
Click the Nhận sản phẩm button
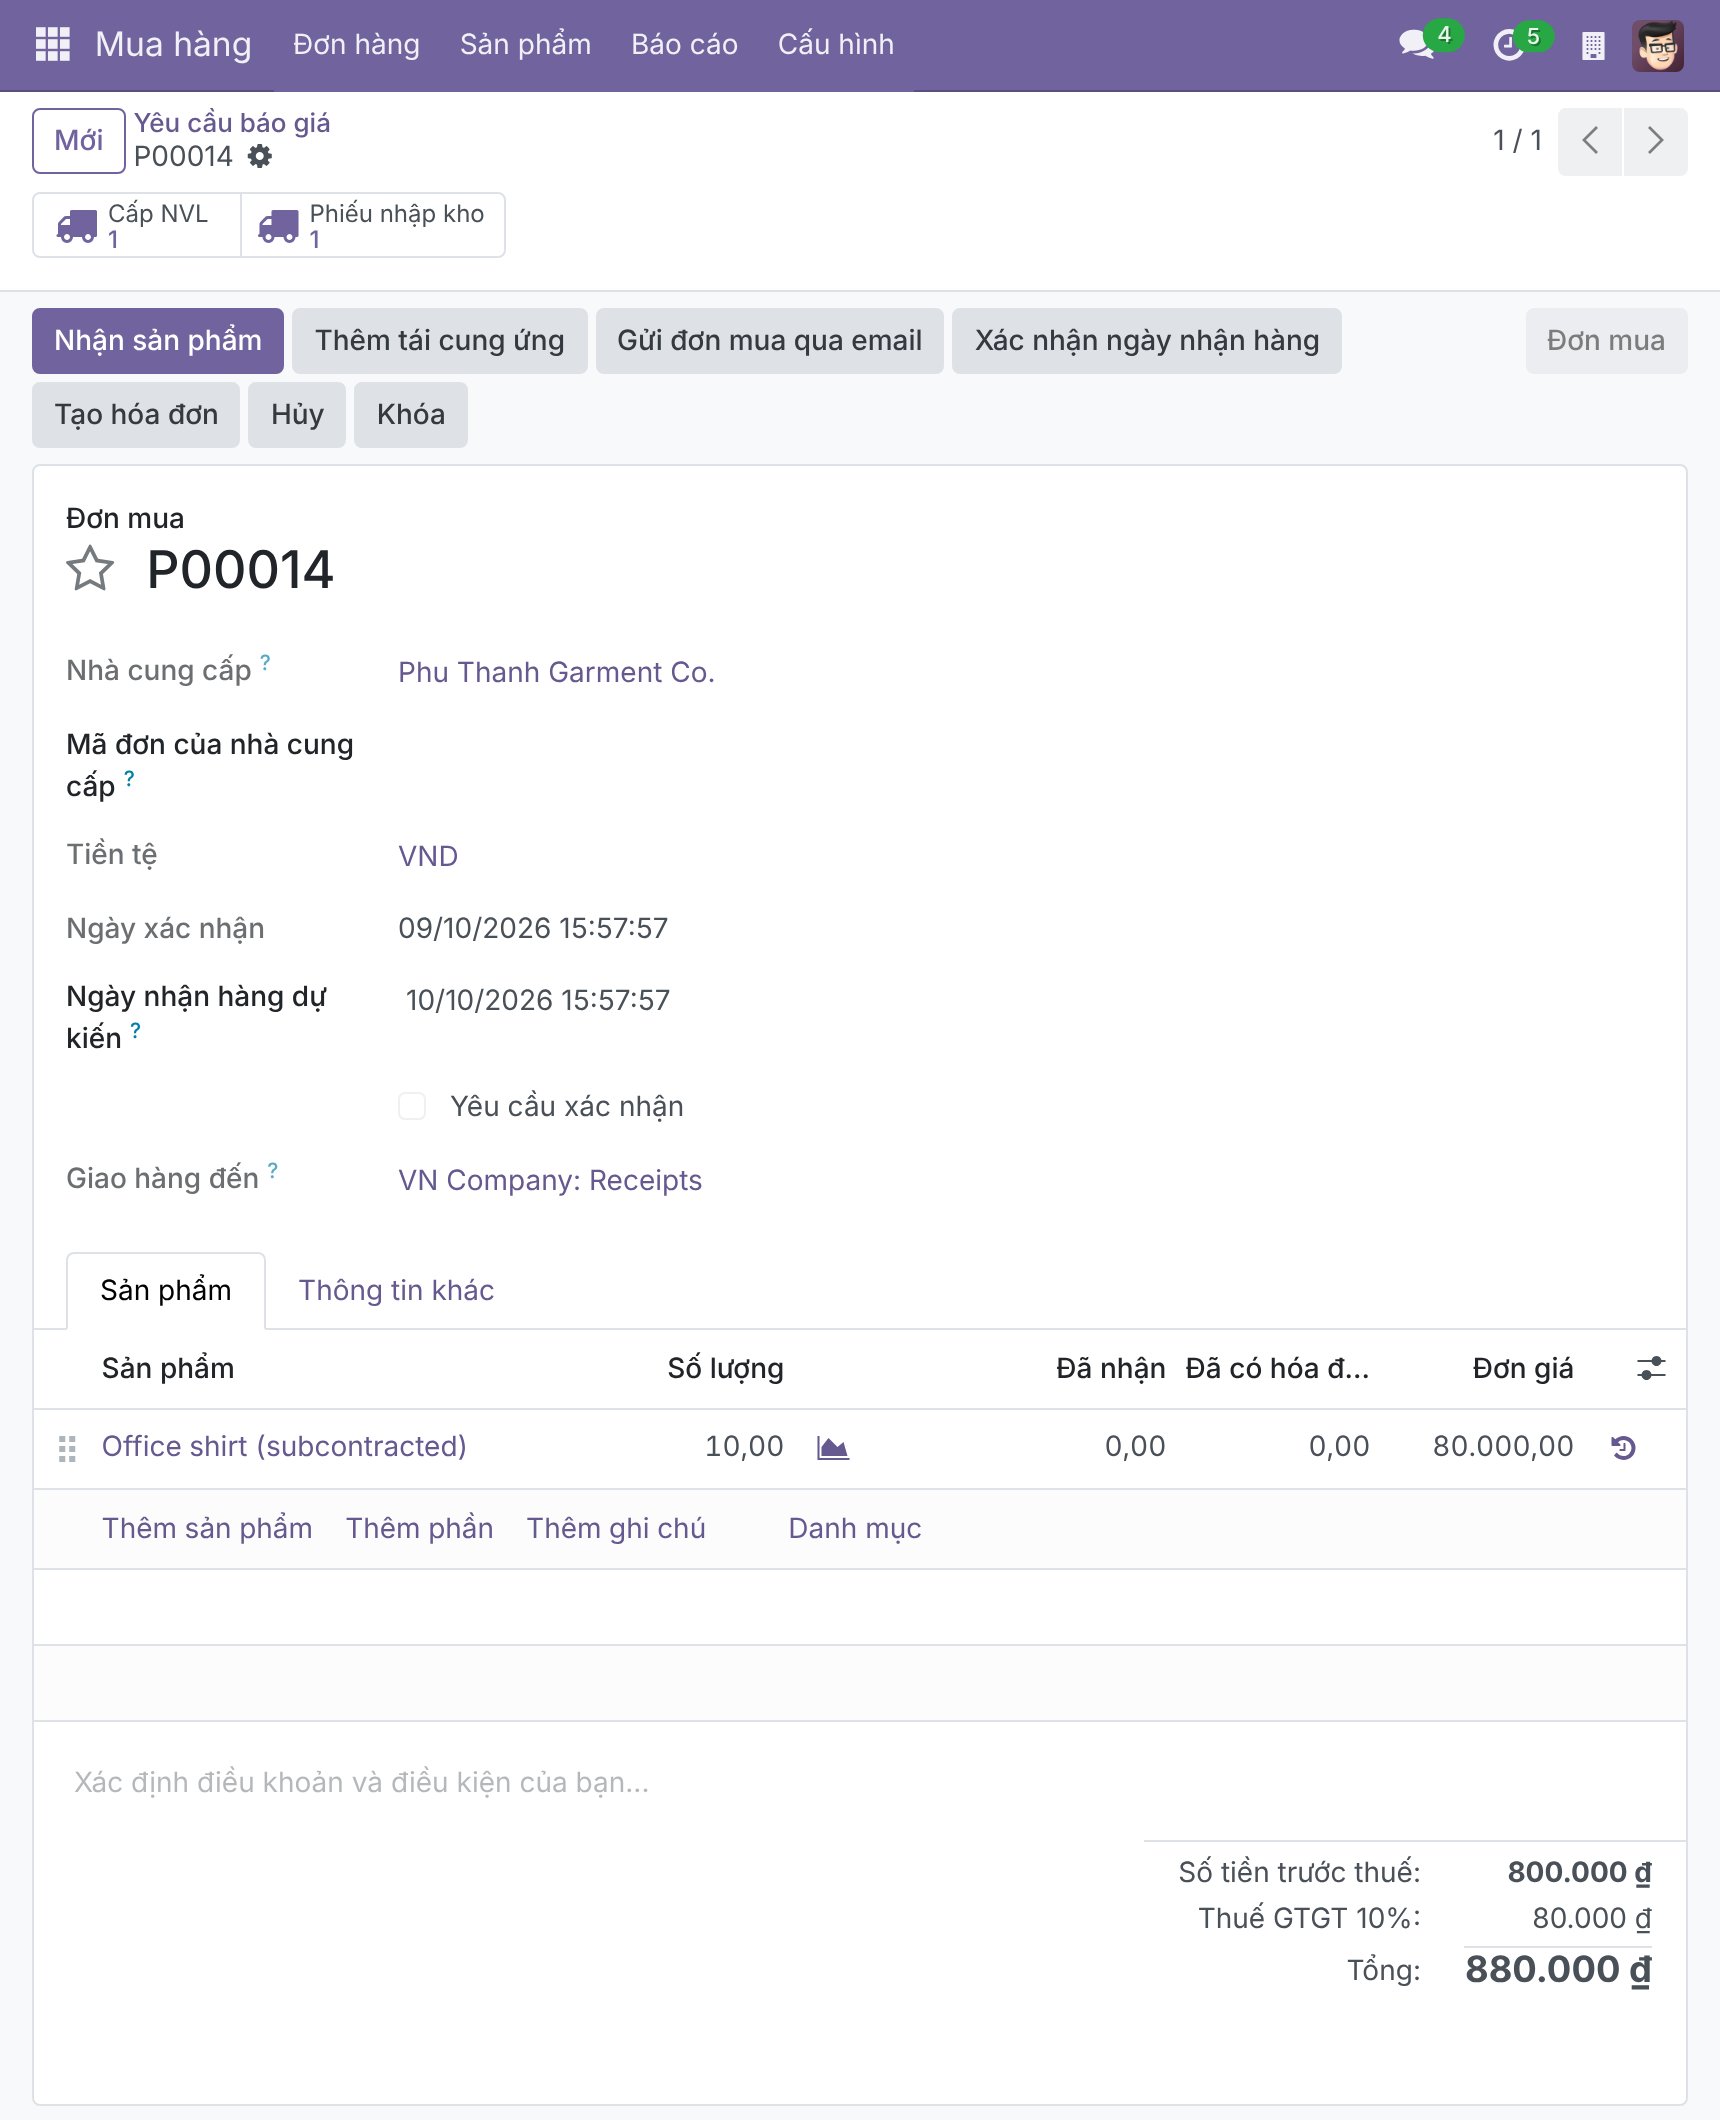click(x=158, y=341)
